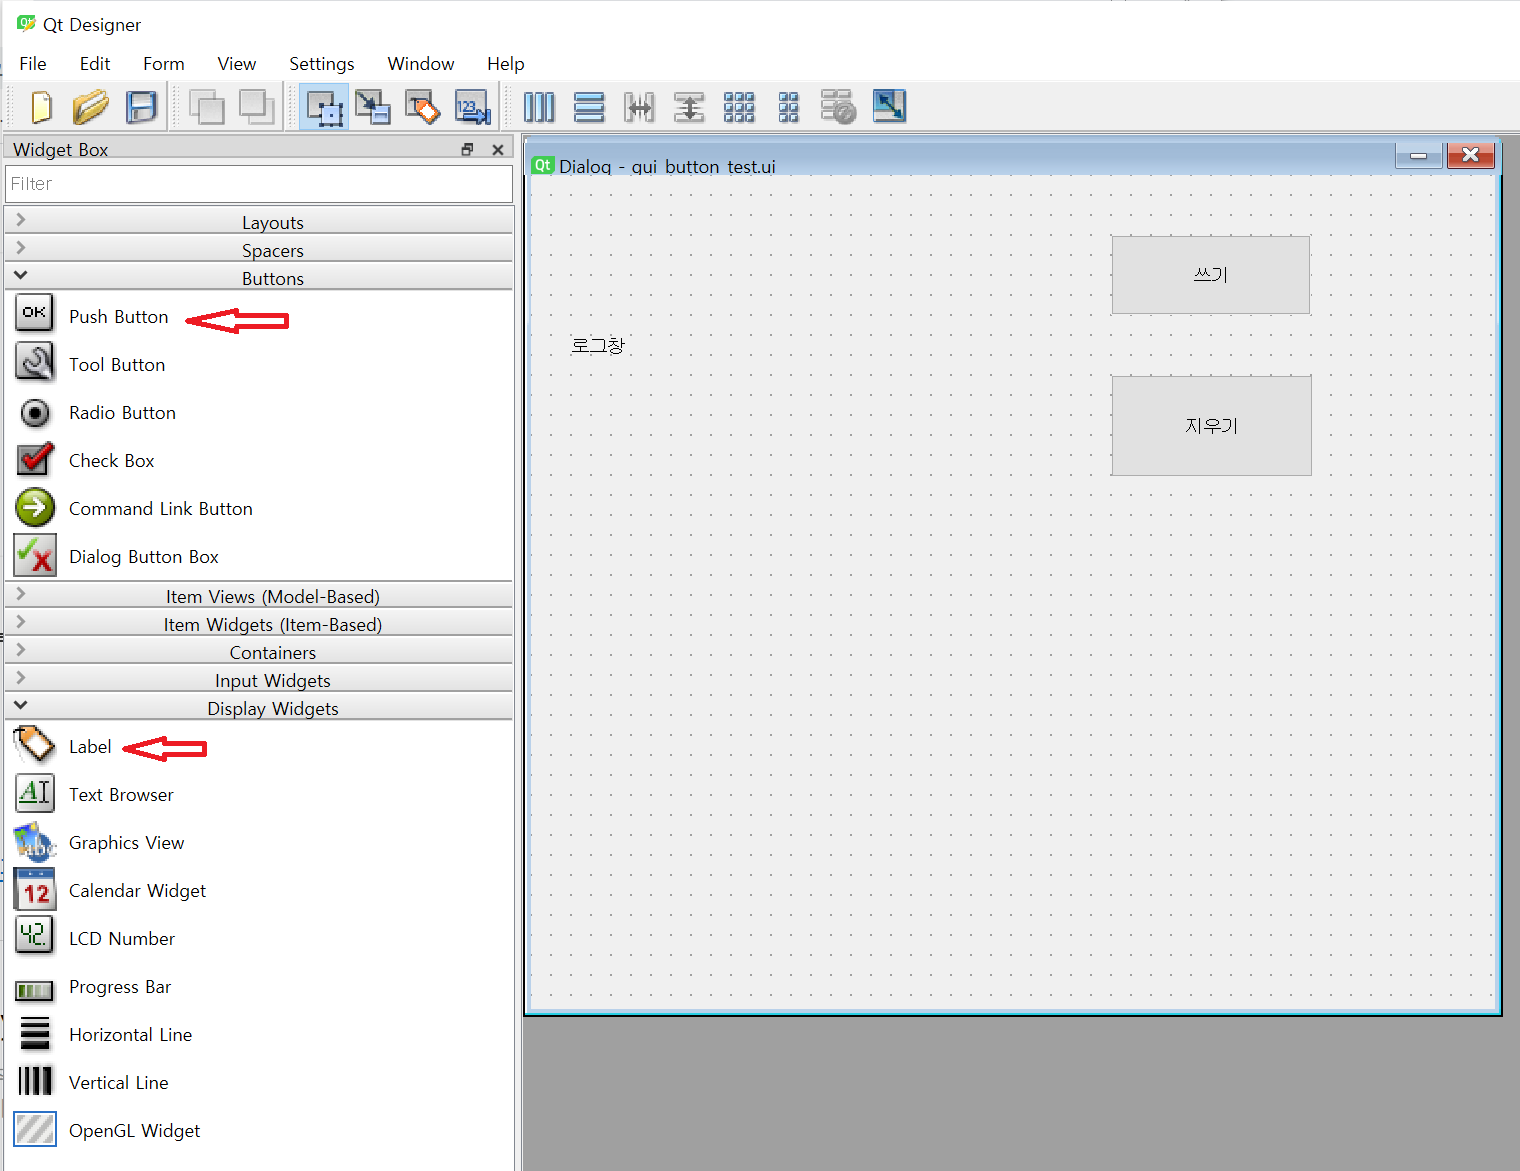The image size is (1520, 1171).
Task: Open the Form menu
Action: 163,64
